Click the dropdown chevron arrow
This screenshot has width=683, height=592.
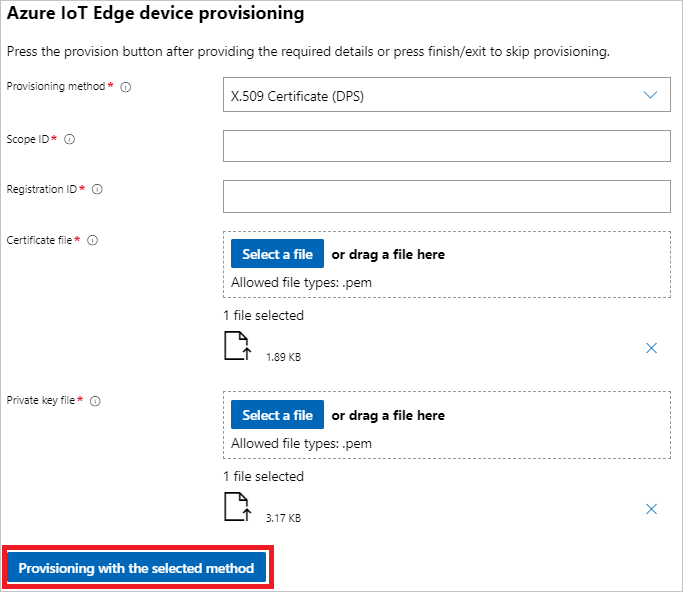pyautogui.click(x=651, y=95)
